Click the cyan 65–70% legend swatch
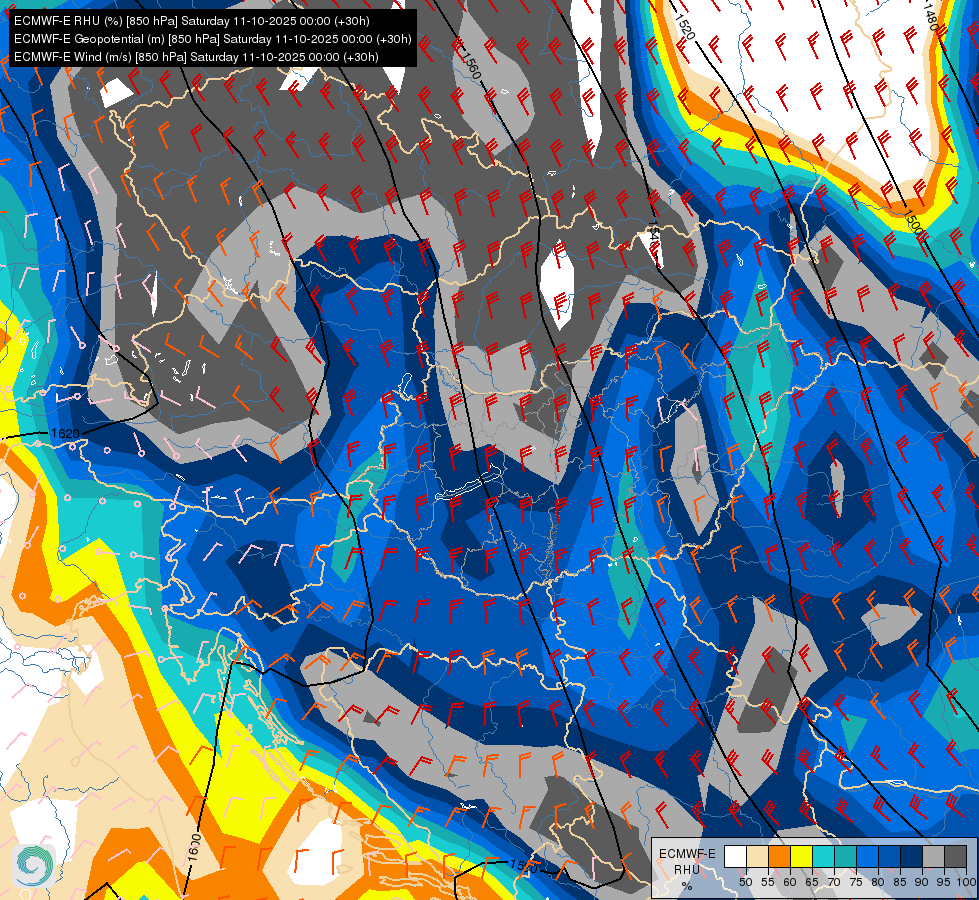Screen dimensions: 979x900 click(x=824, y=856)
